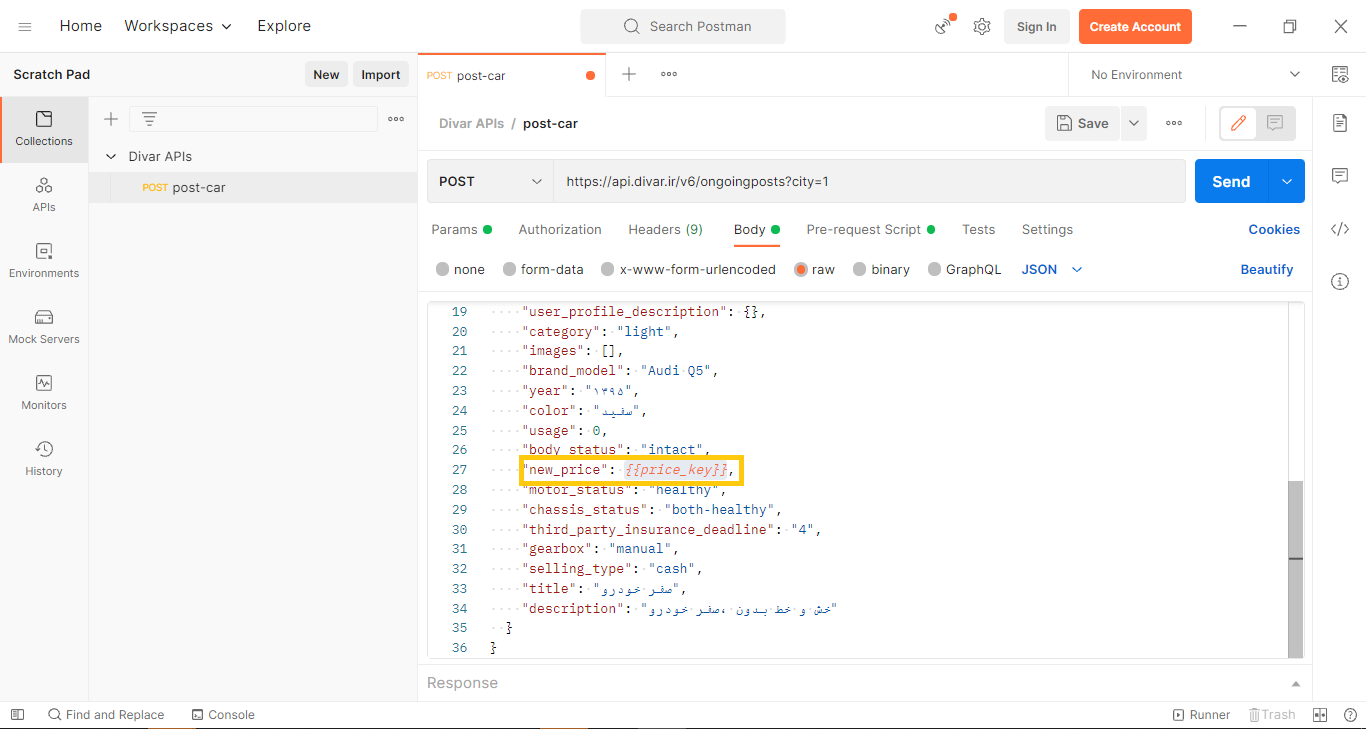The height and width of the screenshot is (729, 1366).
Task: Open Documentation pane in right sidebar
Action: click(1340, 122)
